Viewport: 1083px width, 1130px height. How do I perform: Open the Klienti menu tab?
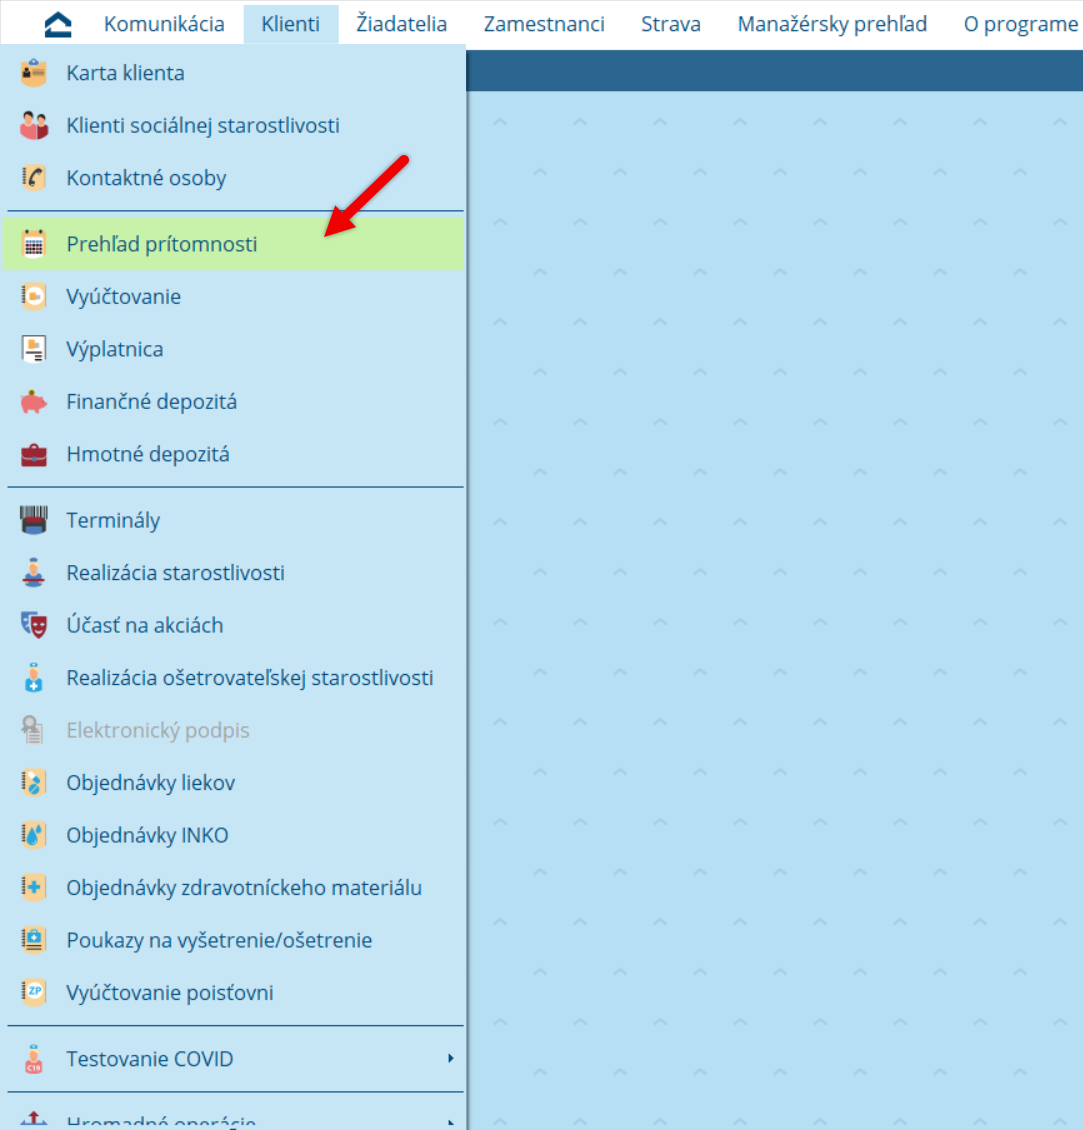290,25
